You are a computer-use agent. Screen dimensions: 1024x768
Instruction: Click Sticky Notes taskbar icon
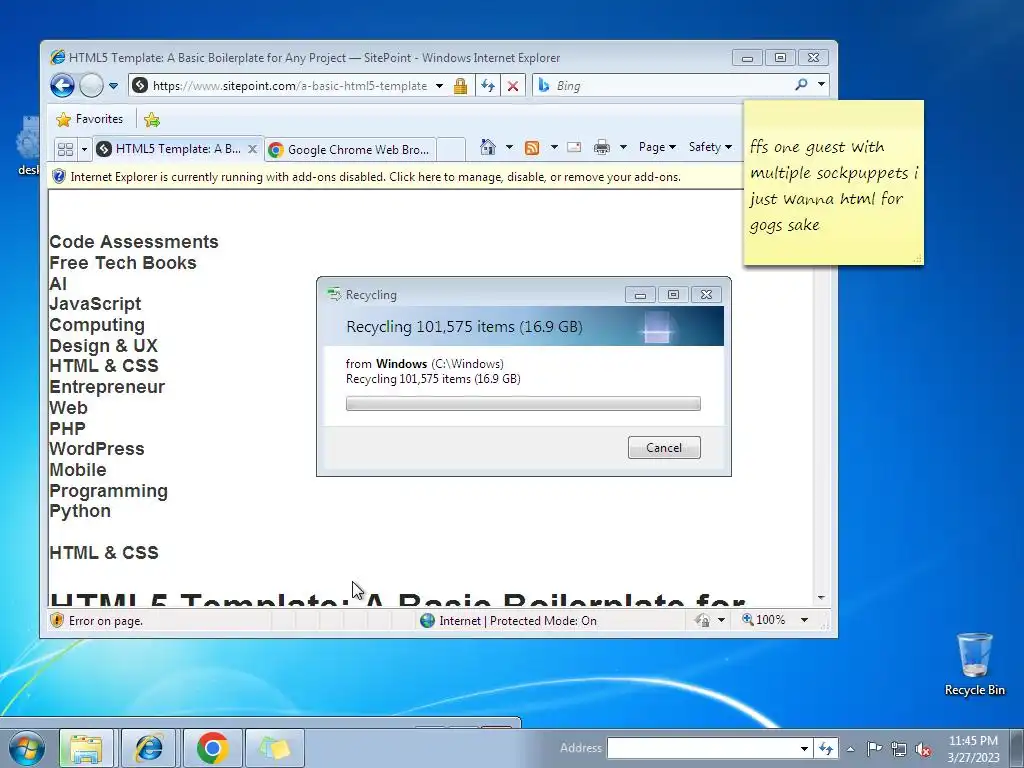(x=275, y=748)
